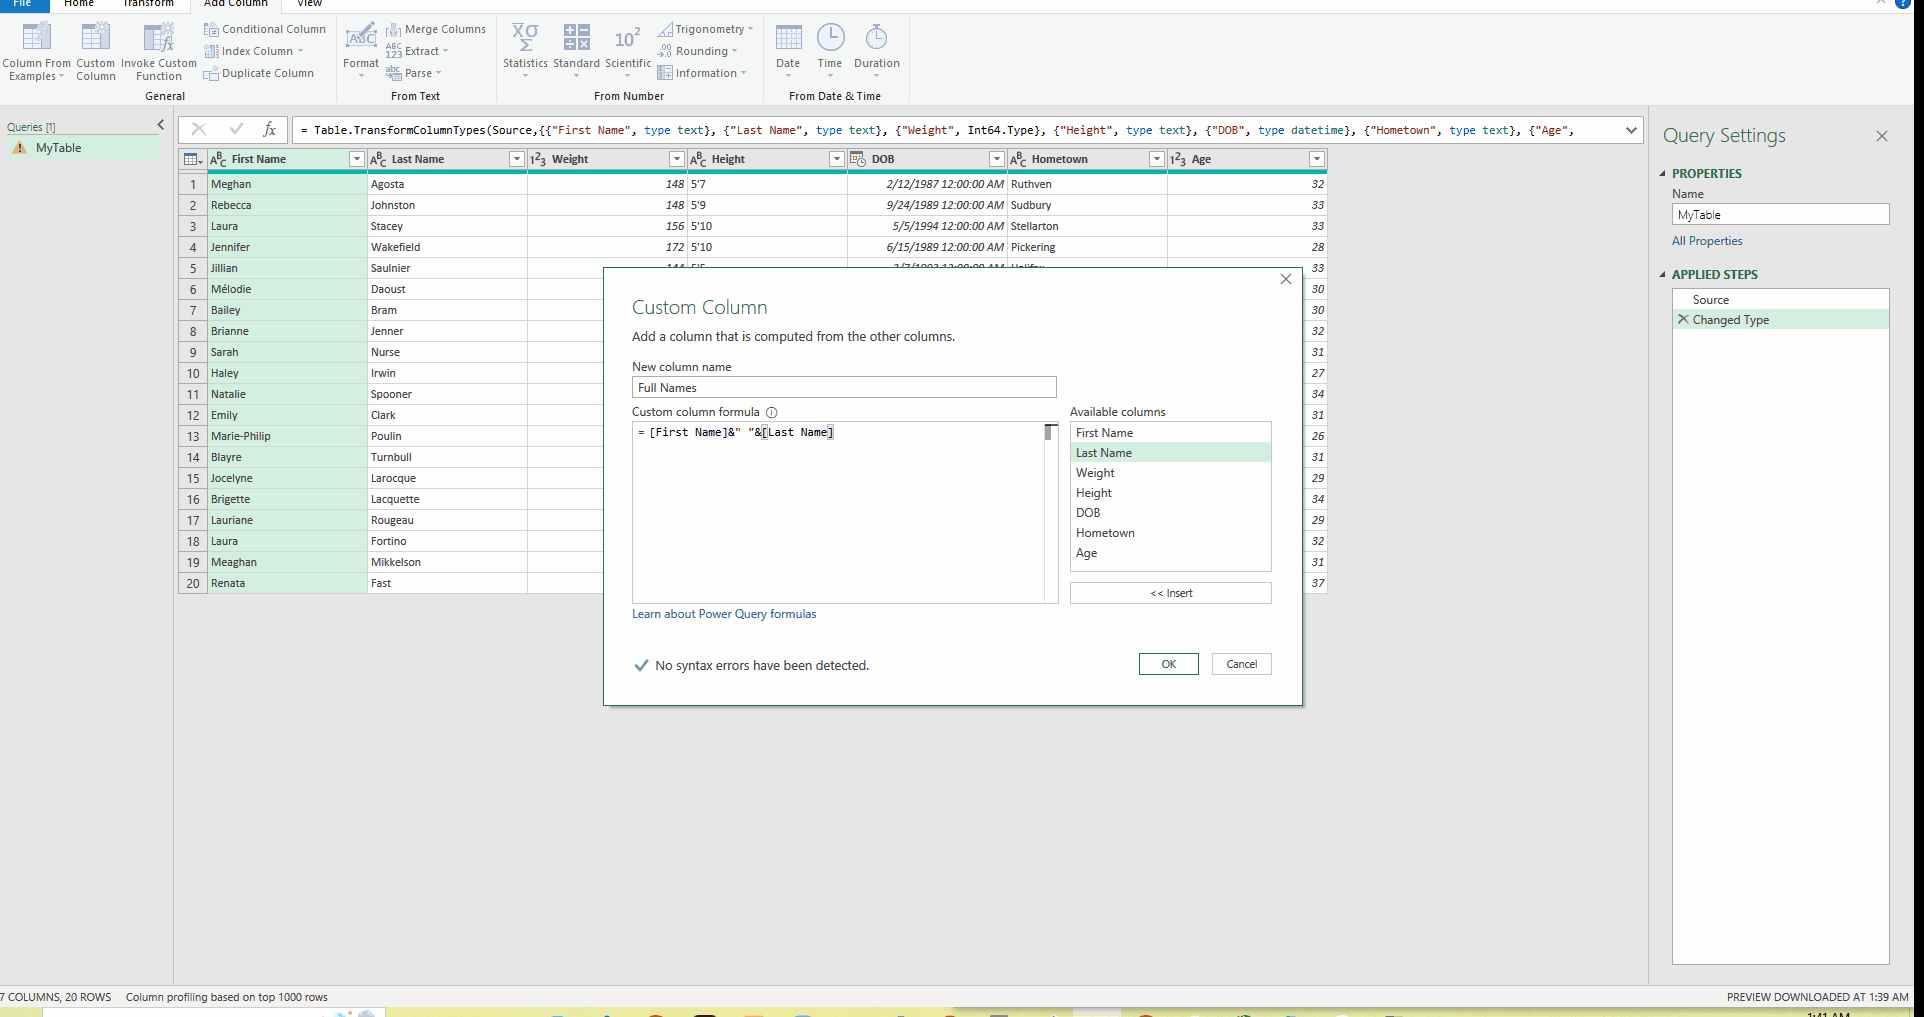Open Time column tool
This screenshot has width=1924, height=1017.
(830, 50)
